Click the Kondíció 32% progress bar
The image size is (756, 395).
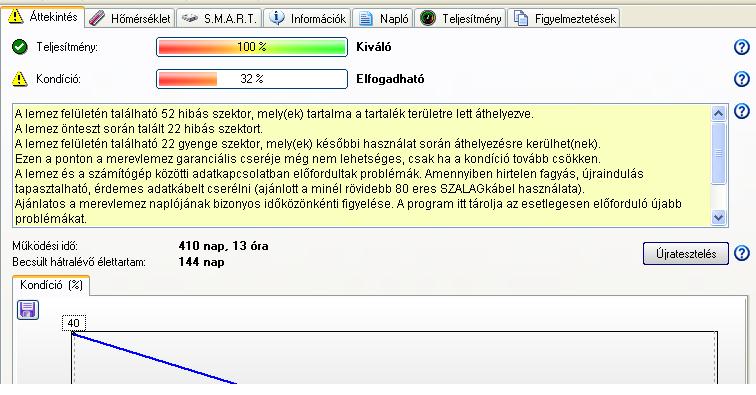[252, 79]
